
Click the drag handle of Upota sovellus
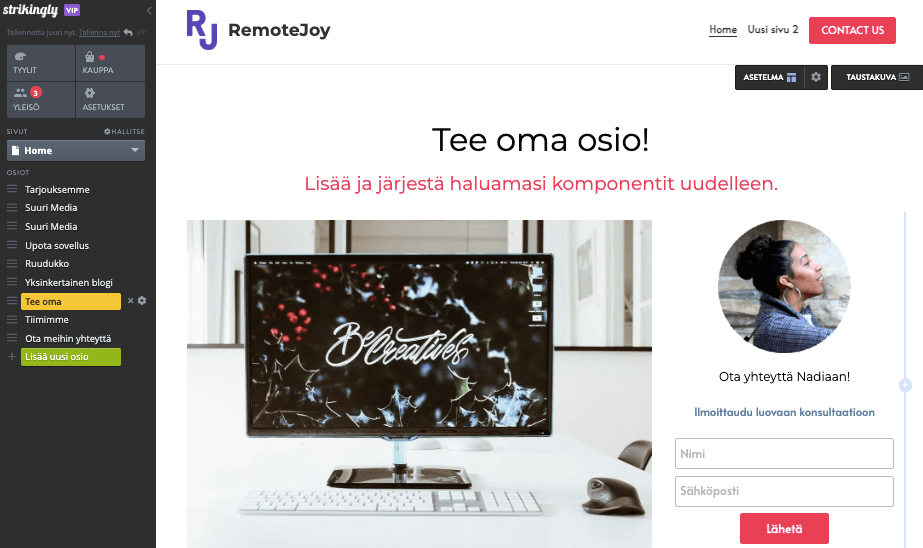tap(12, 245)
